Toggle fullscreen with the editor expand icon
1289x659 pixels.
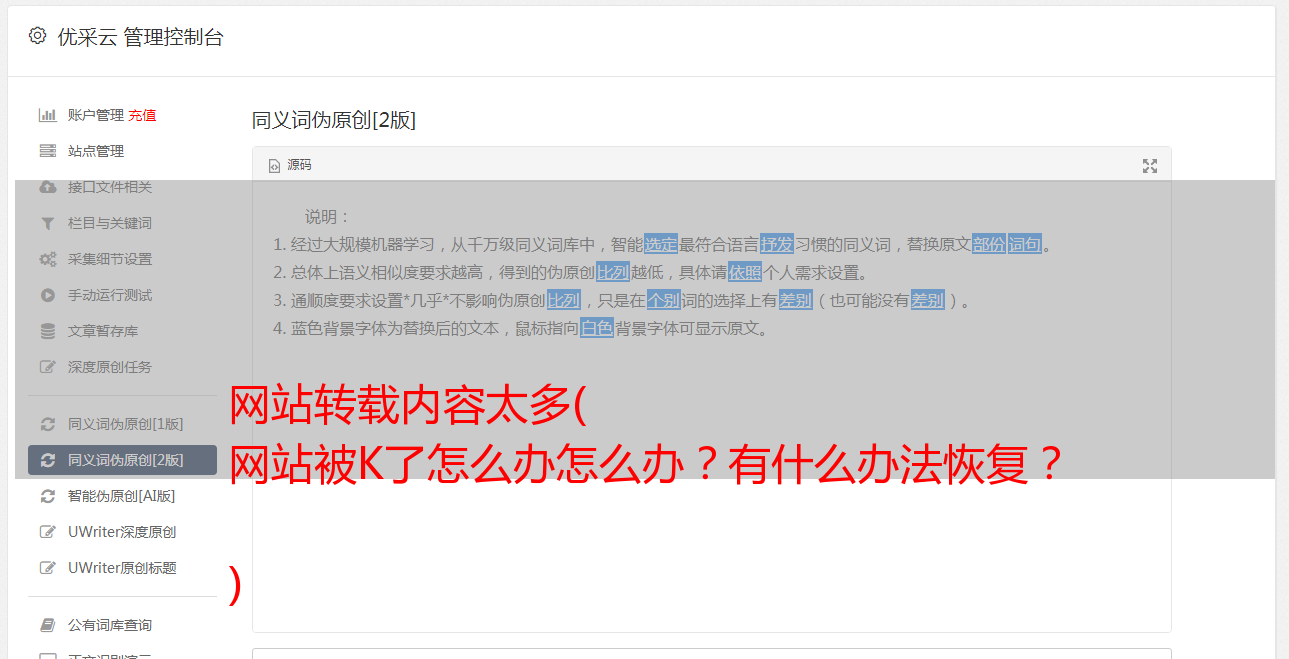pyautogui.click(x=1150, y=166)
